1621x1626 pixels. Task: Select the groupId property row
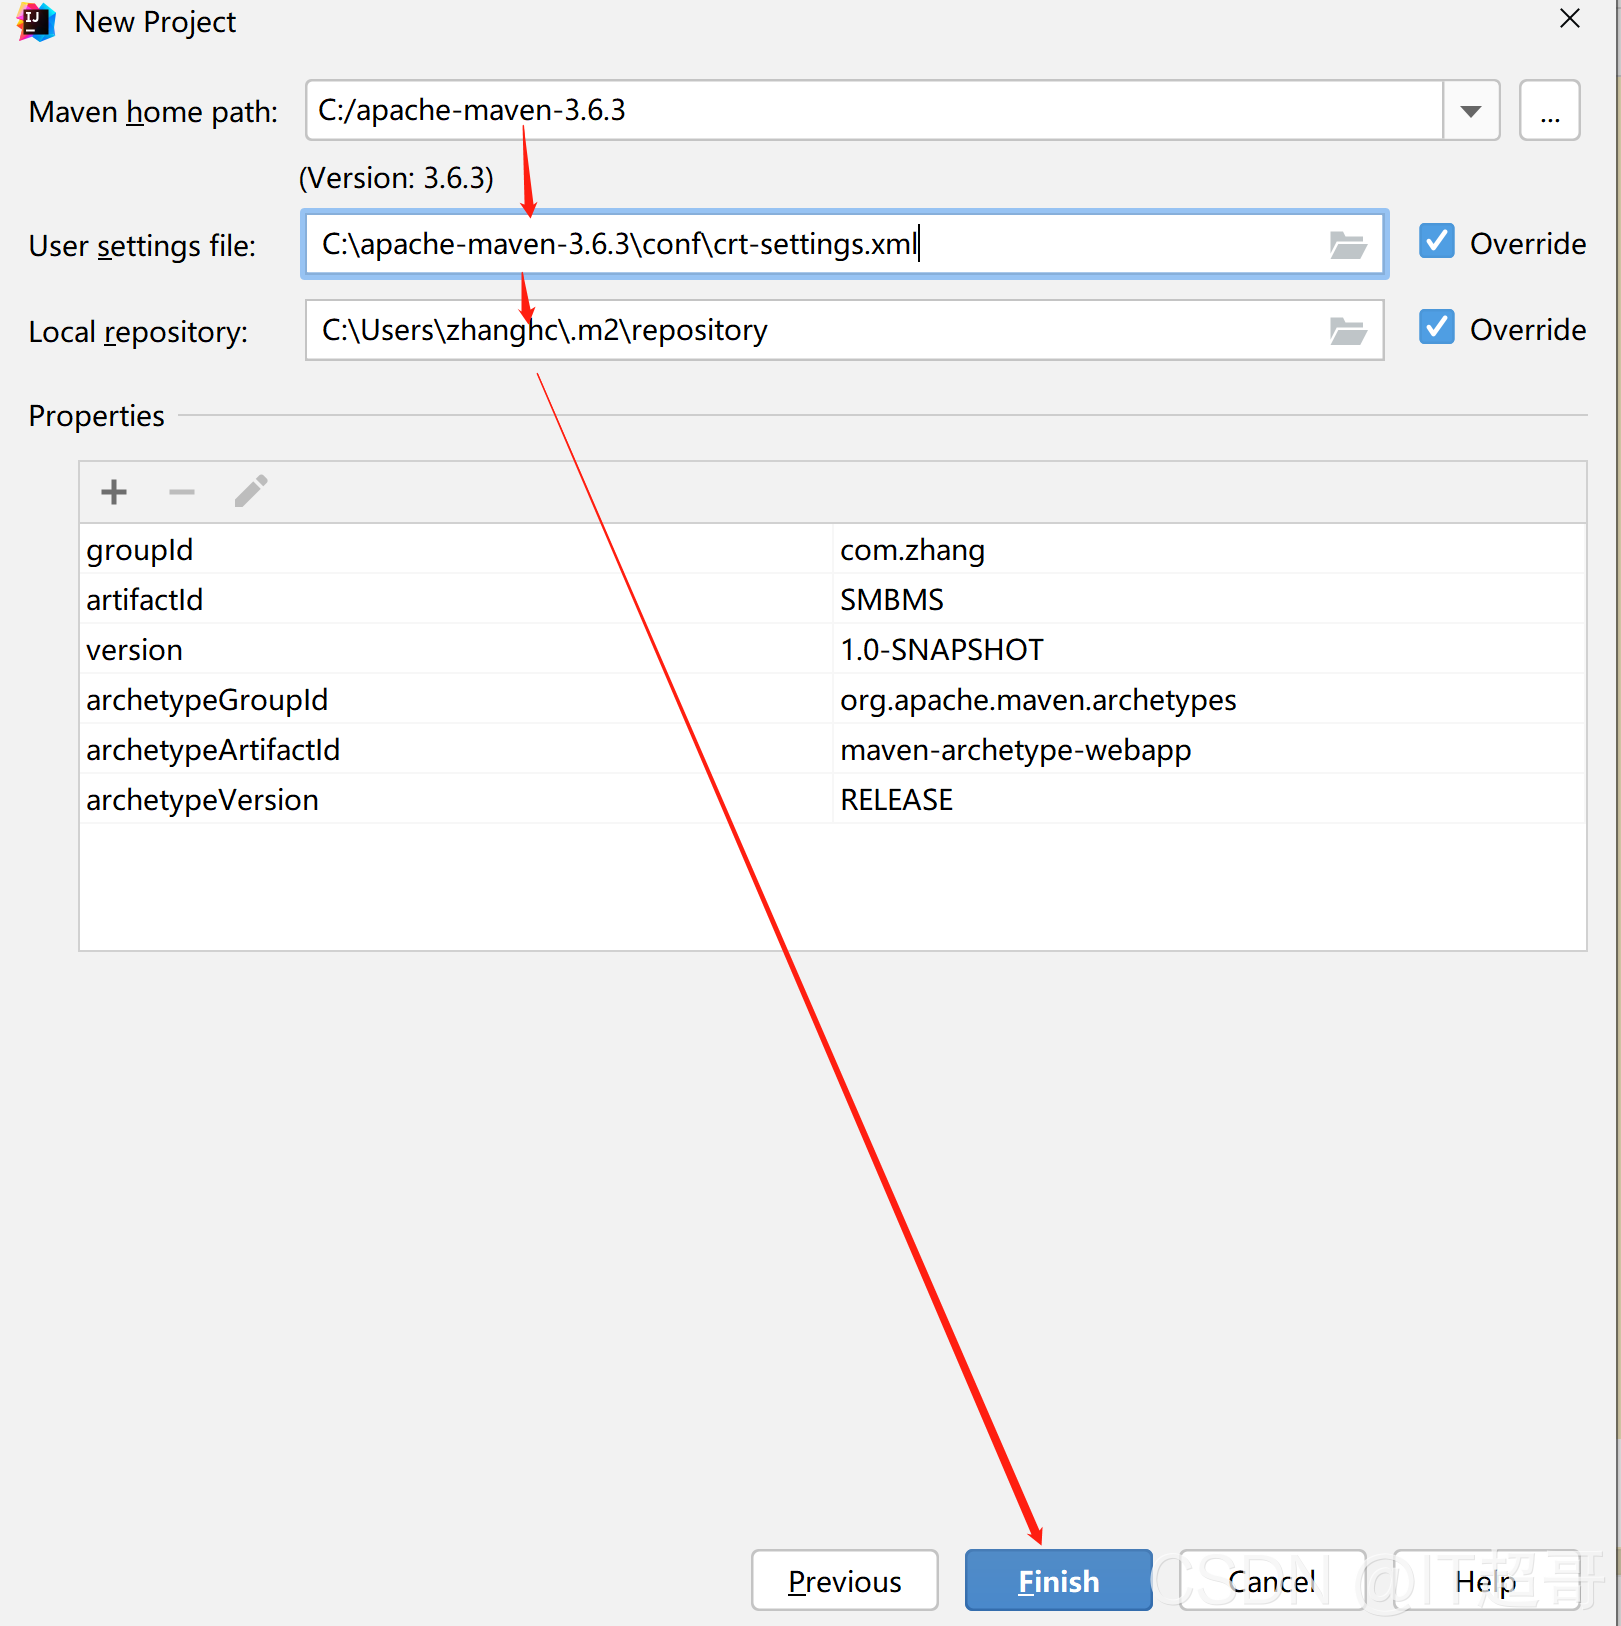(832, 549)
